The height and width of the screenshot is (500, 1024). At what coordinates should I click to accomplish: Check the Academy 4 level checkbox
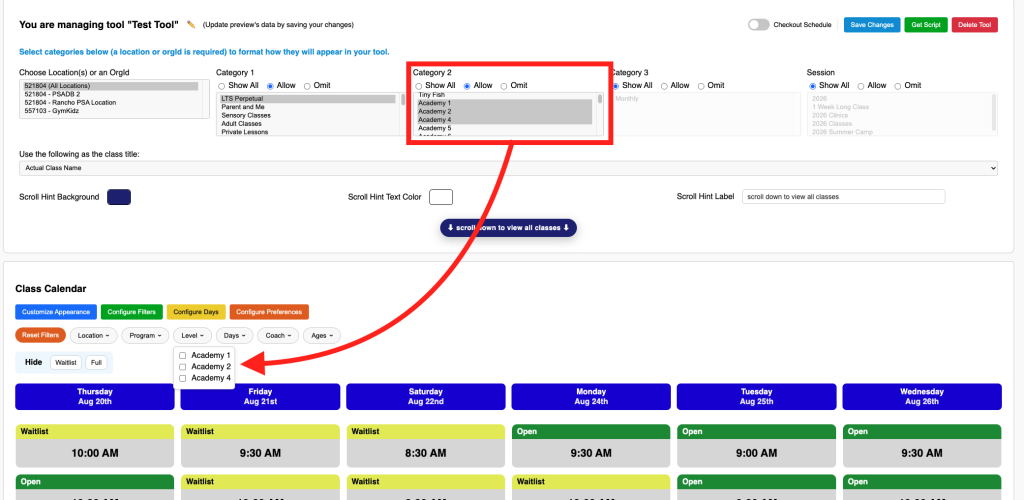pyautogui.click(x=183, y=379)
